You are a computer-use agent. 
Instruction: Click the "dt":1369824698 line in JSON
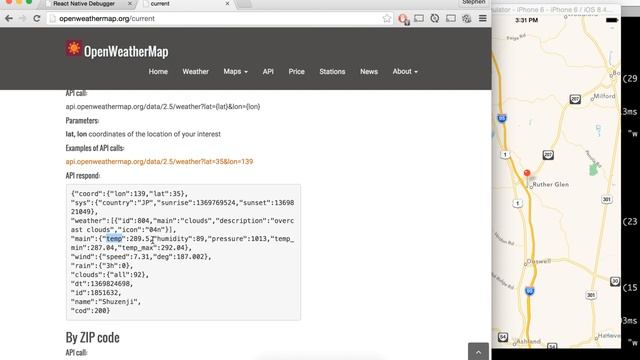pos(102,284)
